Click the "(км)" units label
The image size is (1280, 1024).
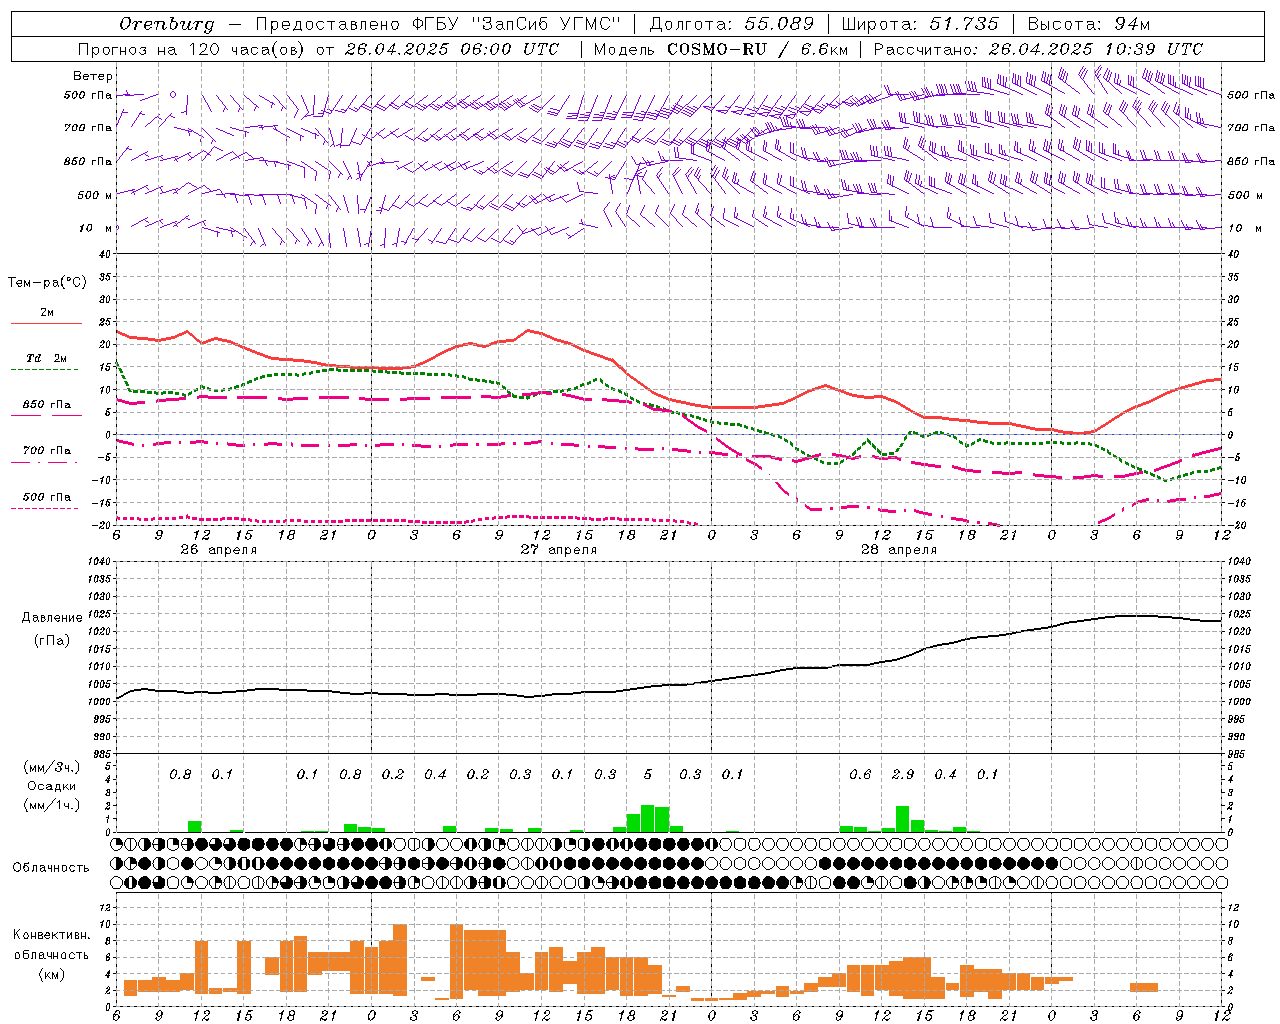[51, 974]
